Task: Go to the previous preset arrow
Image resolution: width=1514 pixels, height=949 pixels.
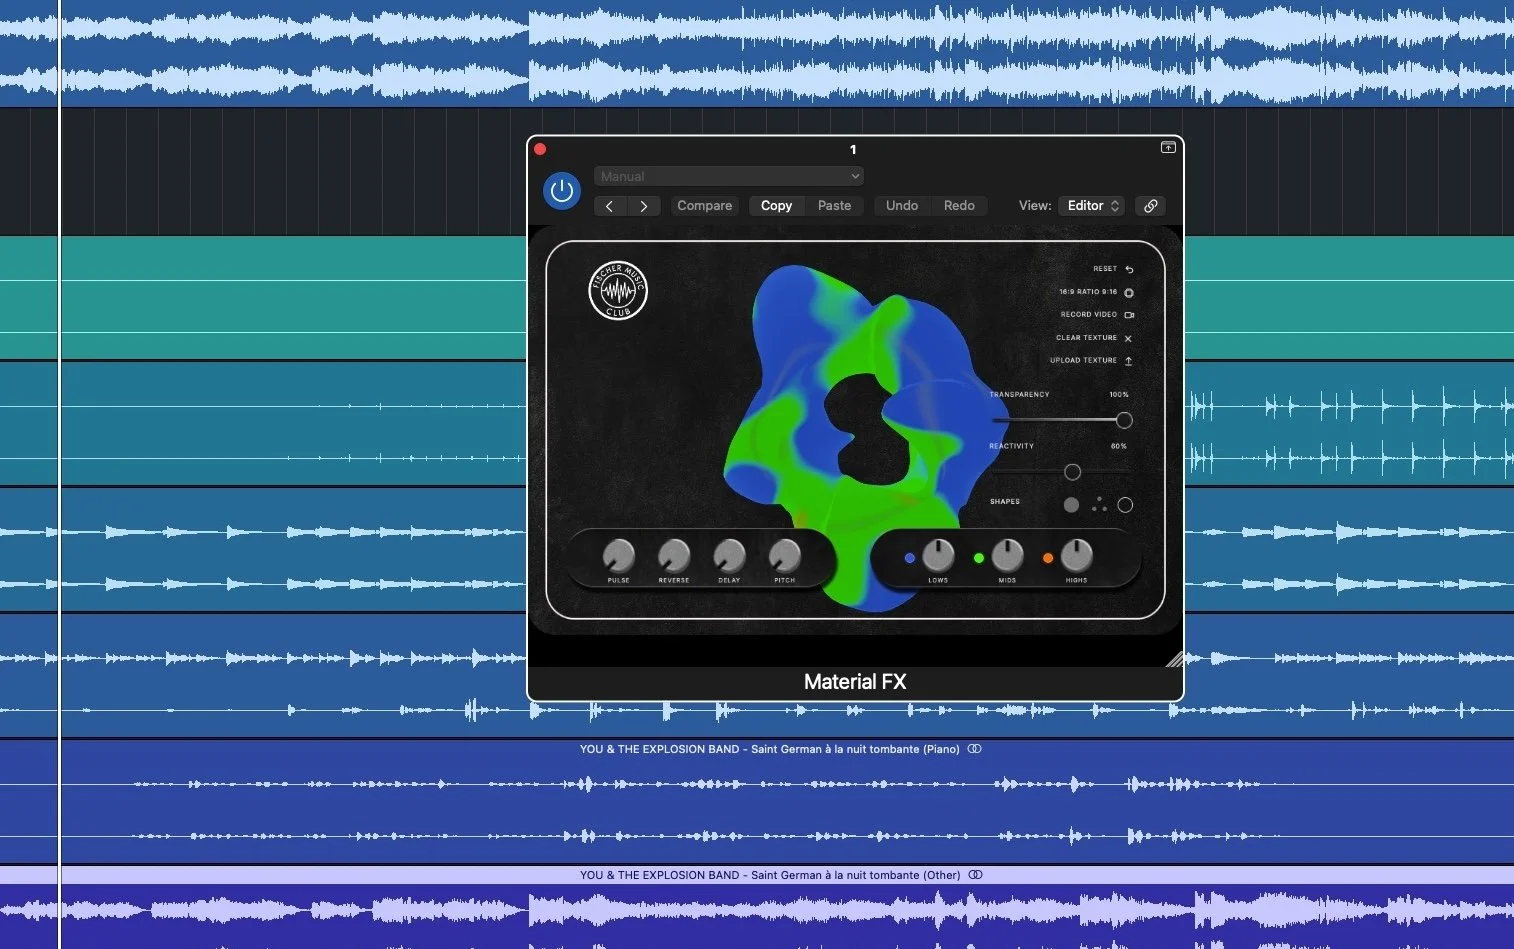Action: click(610, 206)
